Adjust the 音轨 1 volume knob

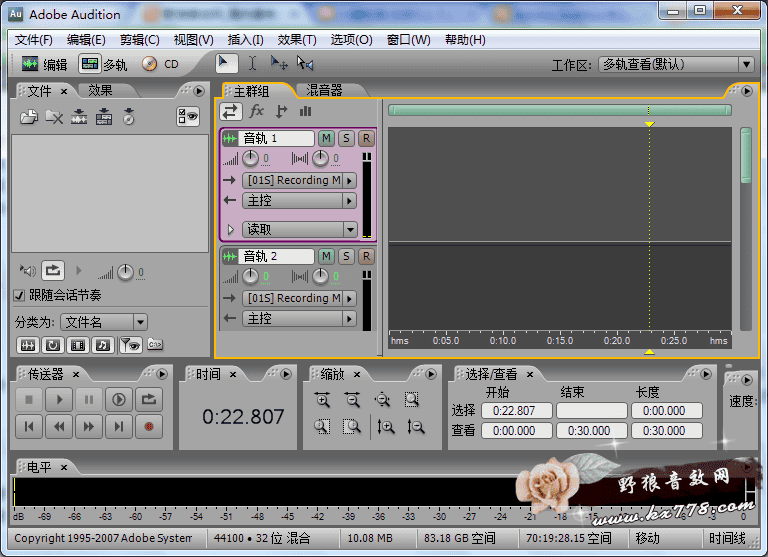click(250, 159)
